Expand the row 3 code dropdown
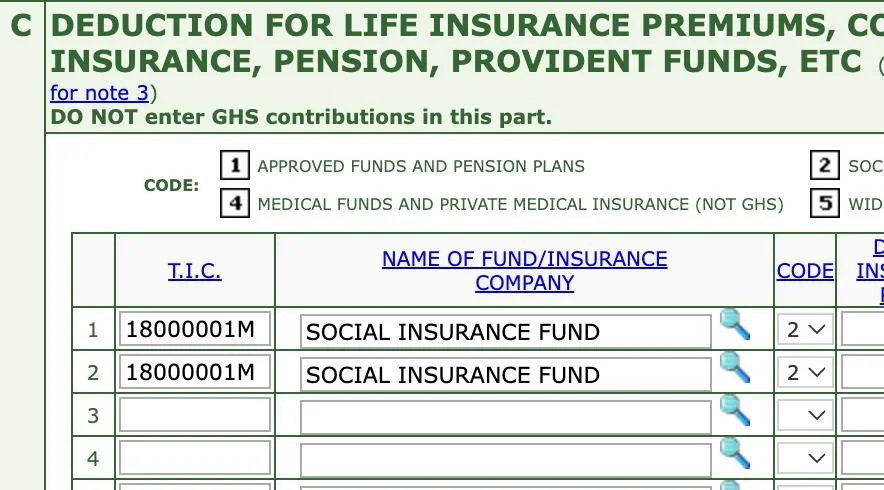This screenshot has width=884, height=490. 805,415
